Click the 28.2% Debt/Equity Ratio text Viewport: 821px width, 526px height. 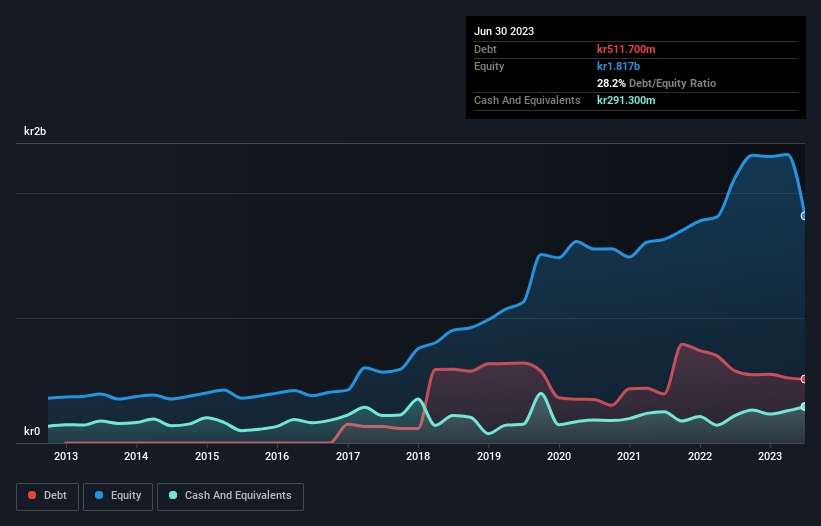pyautogui.click(x=656, y=83)
